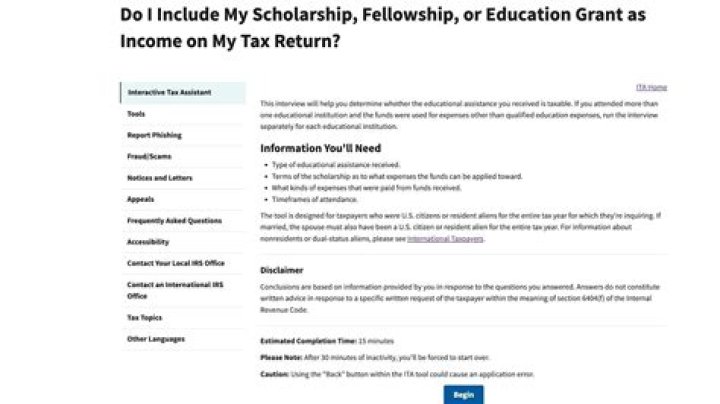Select the Accessibility sidebar item
This screenshot has height=404, width=720.
coord(148,242)
